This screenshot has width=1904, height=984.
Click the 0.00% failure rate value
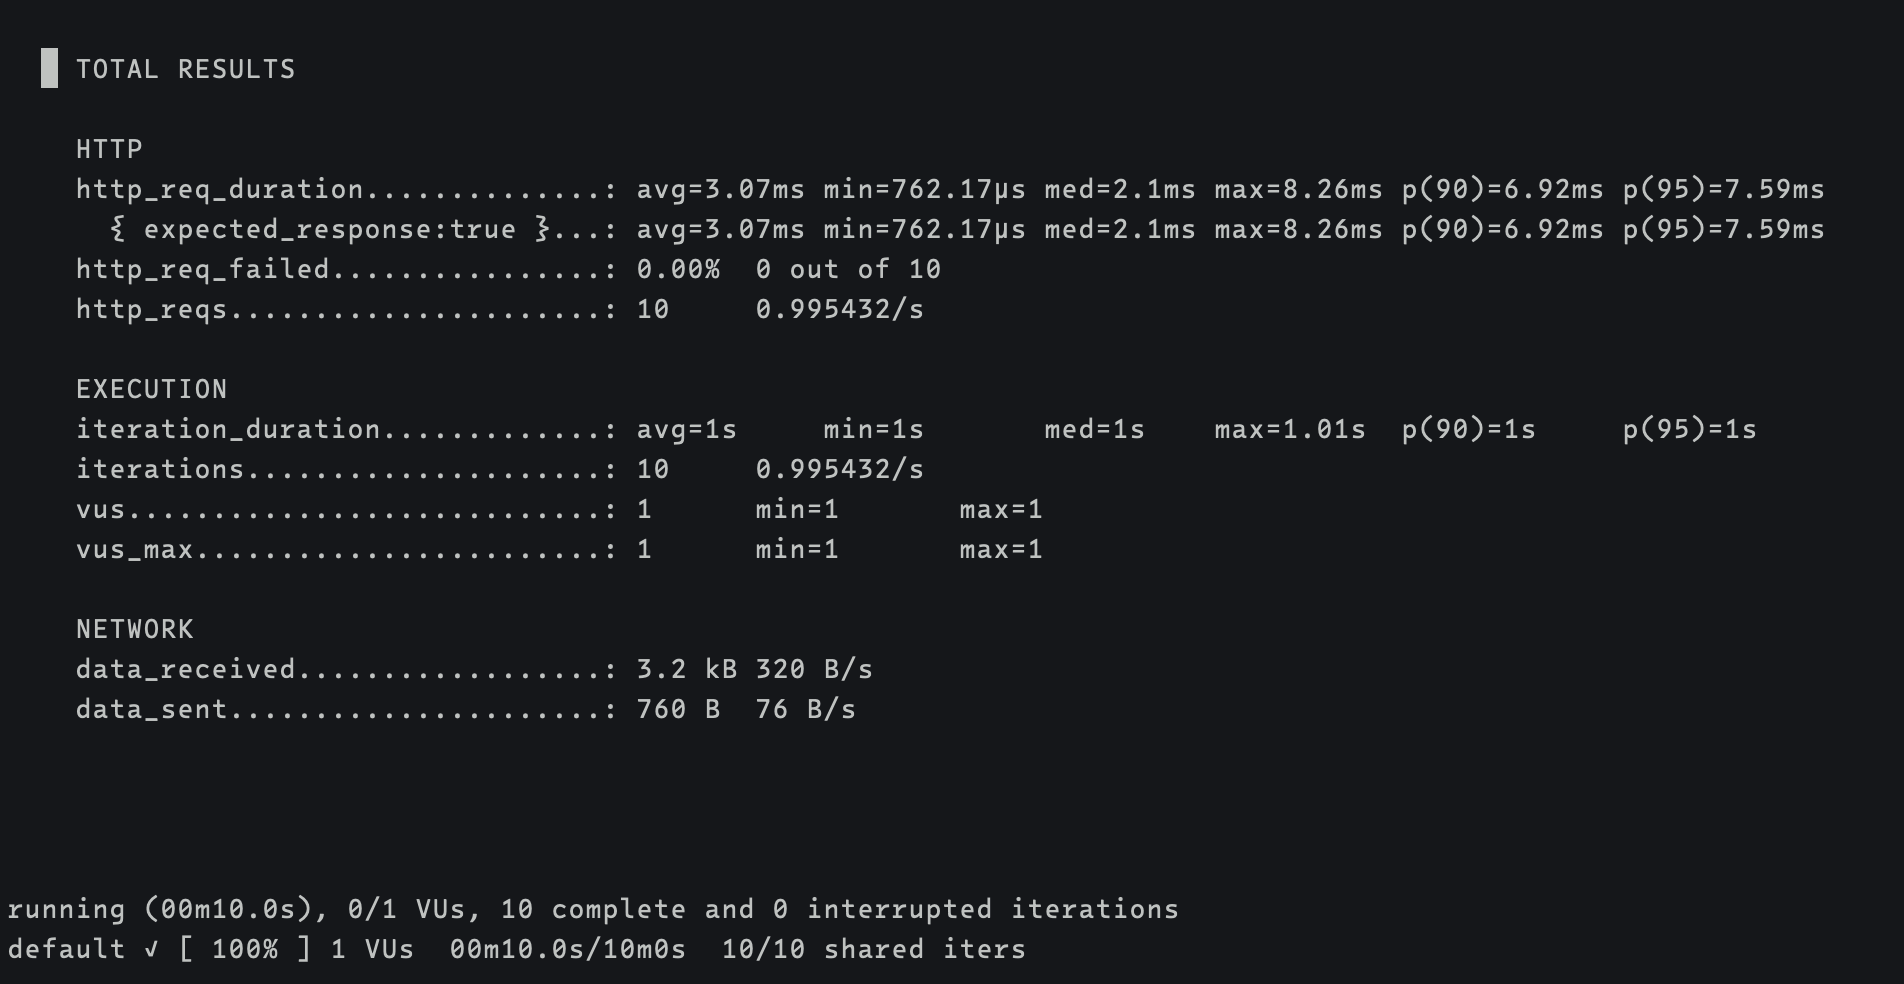click(x=677, y=269)
